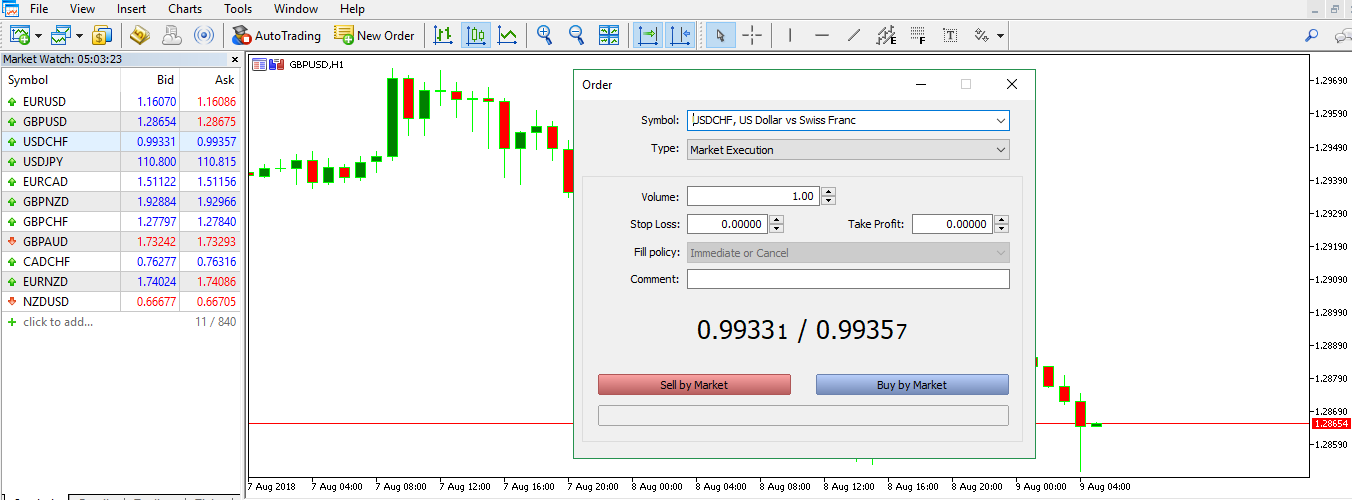
Task: Click the grey cloud hosting toolbar icon
Action: tap(171, 35)
